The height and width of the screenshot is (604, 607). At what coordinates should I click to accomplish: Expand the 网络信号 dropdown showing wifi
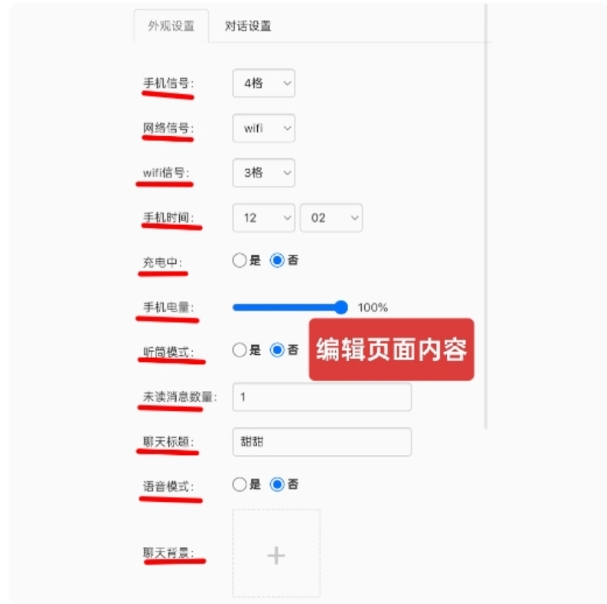264,128
